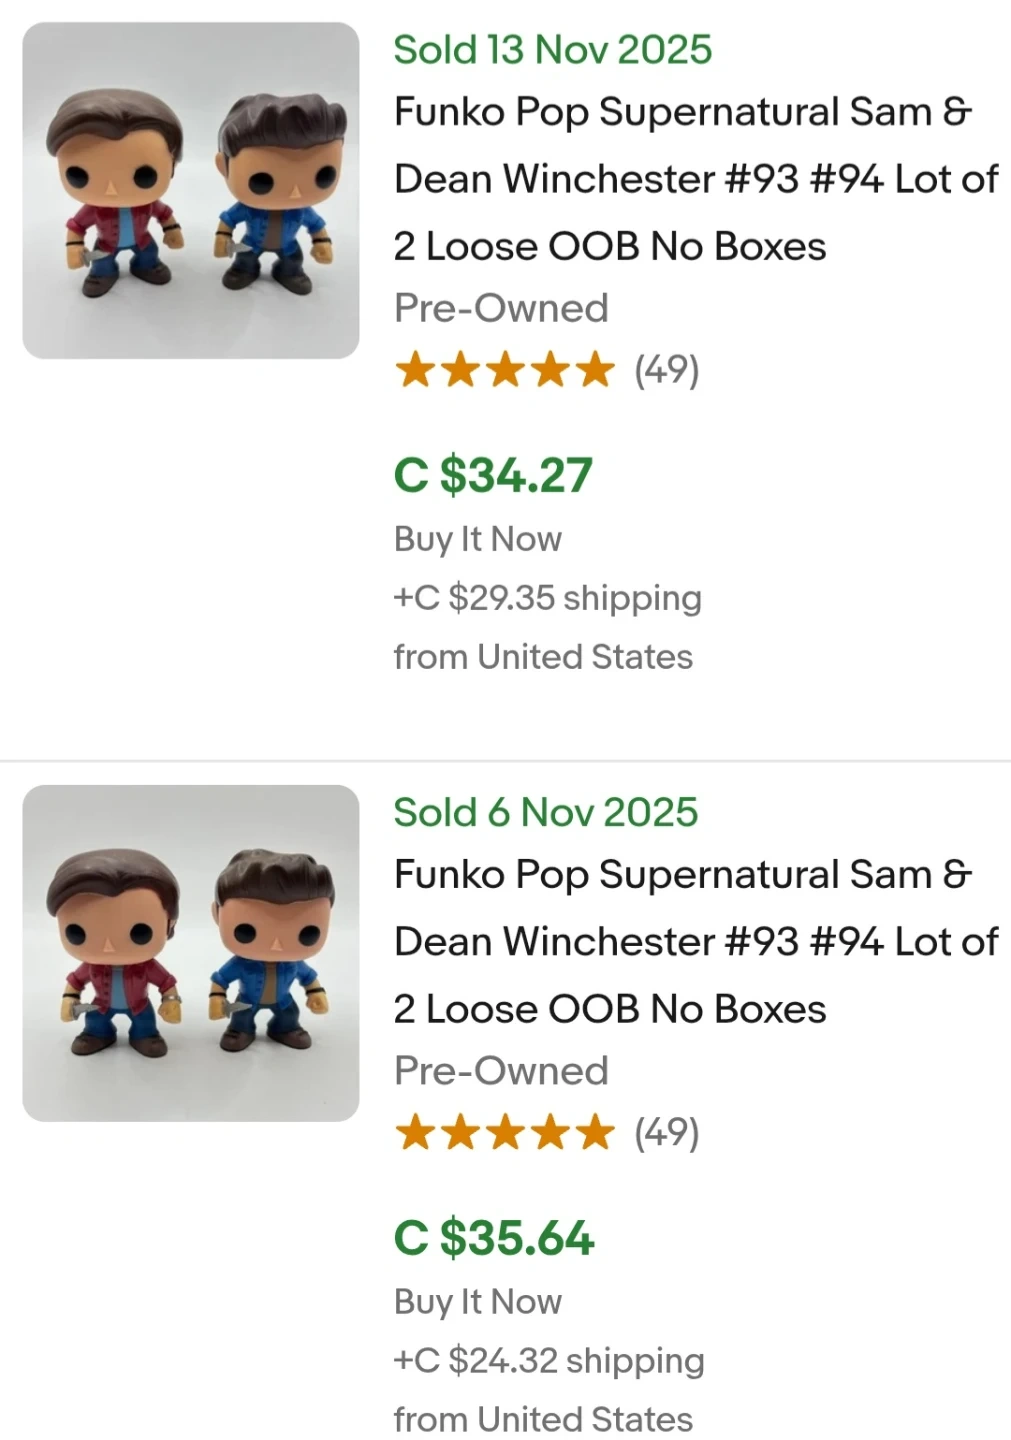Image resolution: width=1011 pixels, height=1440 pixels.
Task: Click the "Sold 6 Nov 2025" label
Action: click(x=545, y=812)
